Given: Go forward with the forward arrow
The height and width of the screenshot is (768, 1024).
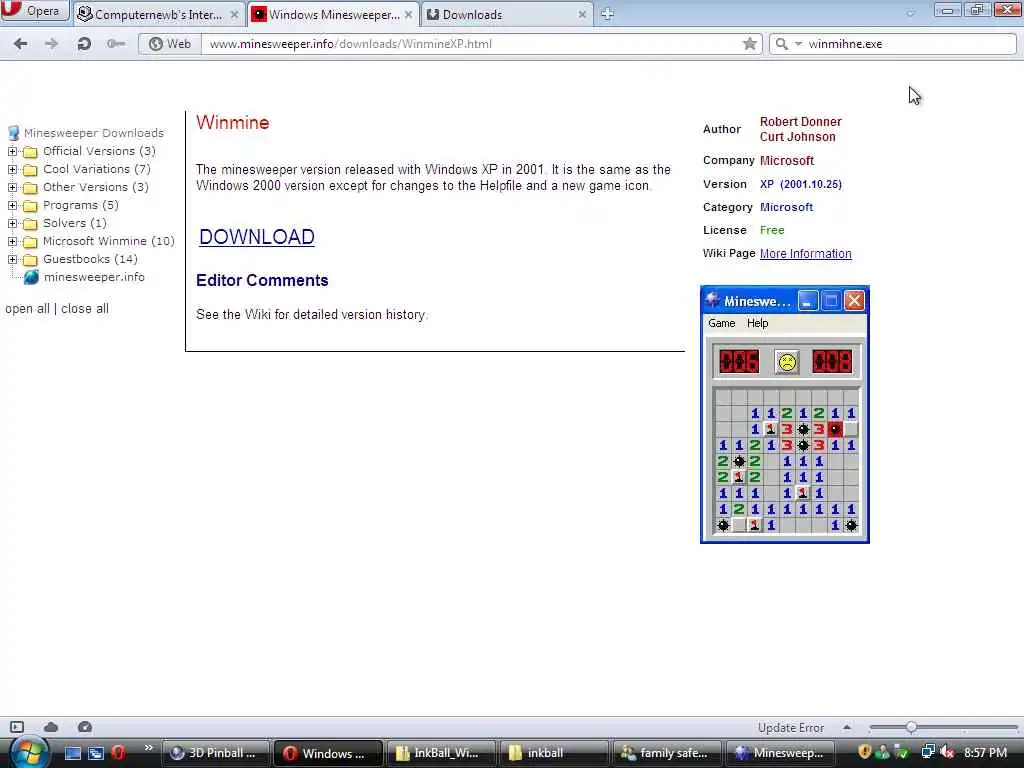Looking at the screenshot, I should coord(52,44).
